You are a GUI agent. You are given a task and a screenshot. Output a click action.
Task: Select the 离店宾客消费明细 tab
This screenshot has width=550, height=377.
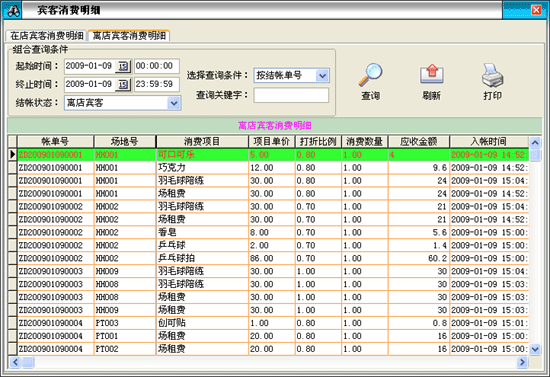pos(129,36)
